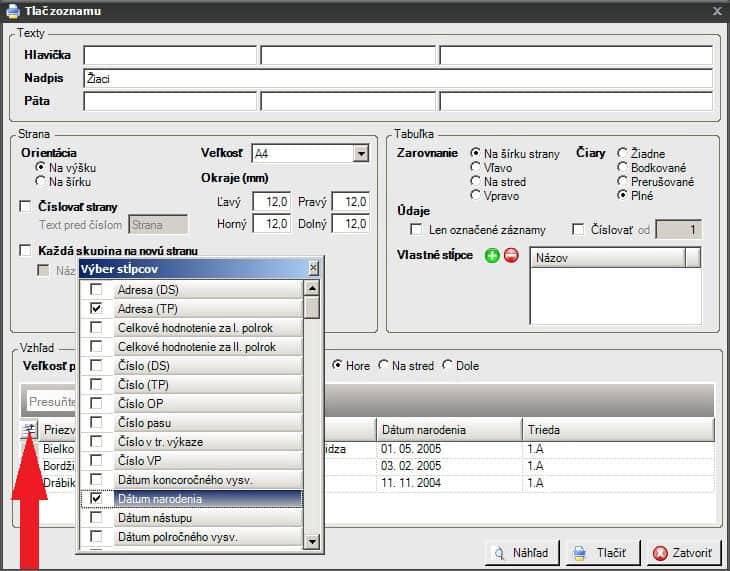Select Dole vertical alignment

[447, 365]
